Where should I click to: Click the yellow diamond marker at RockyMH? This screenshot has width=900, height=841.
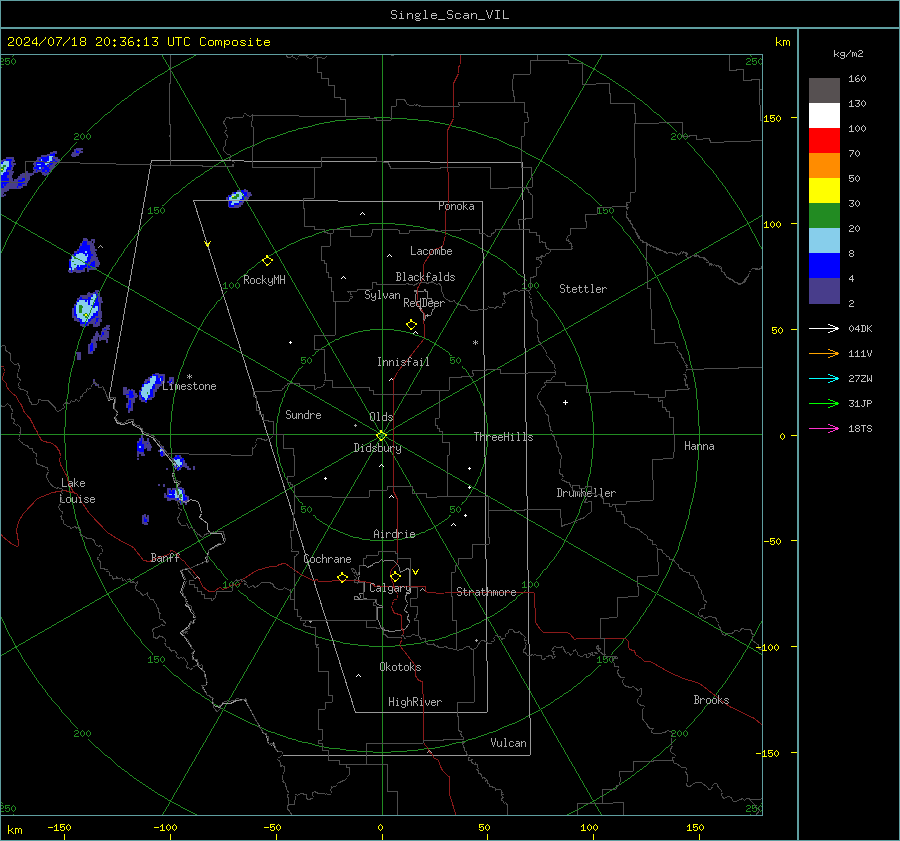(267, 261)
